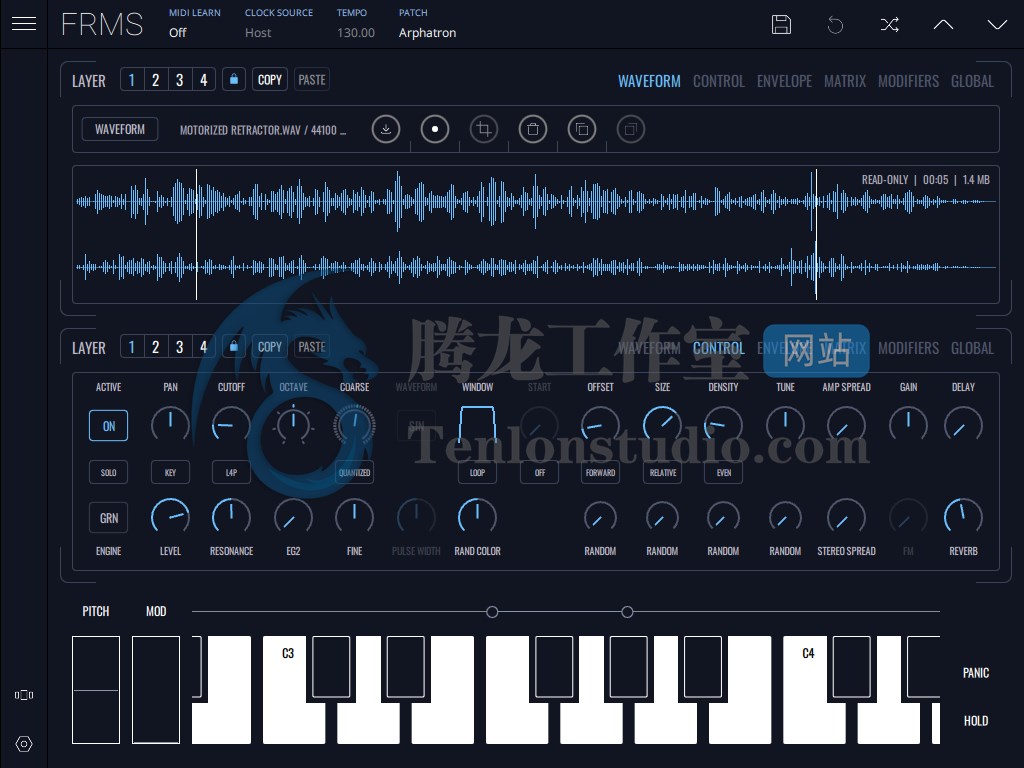The height and width of the screenshot is (768, 1024).
Task: Click the window shape display
Action: point(477,425)
